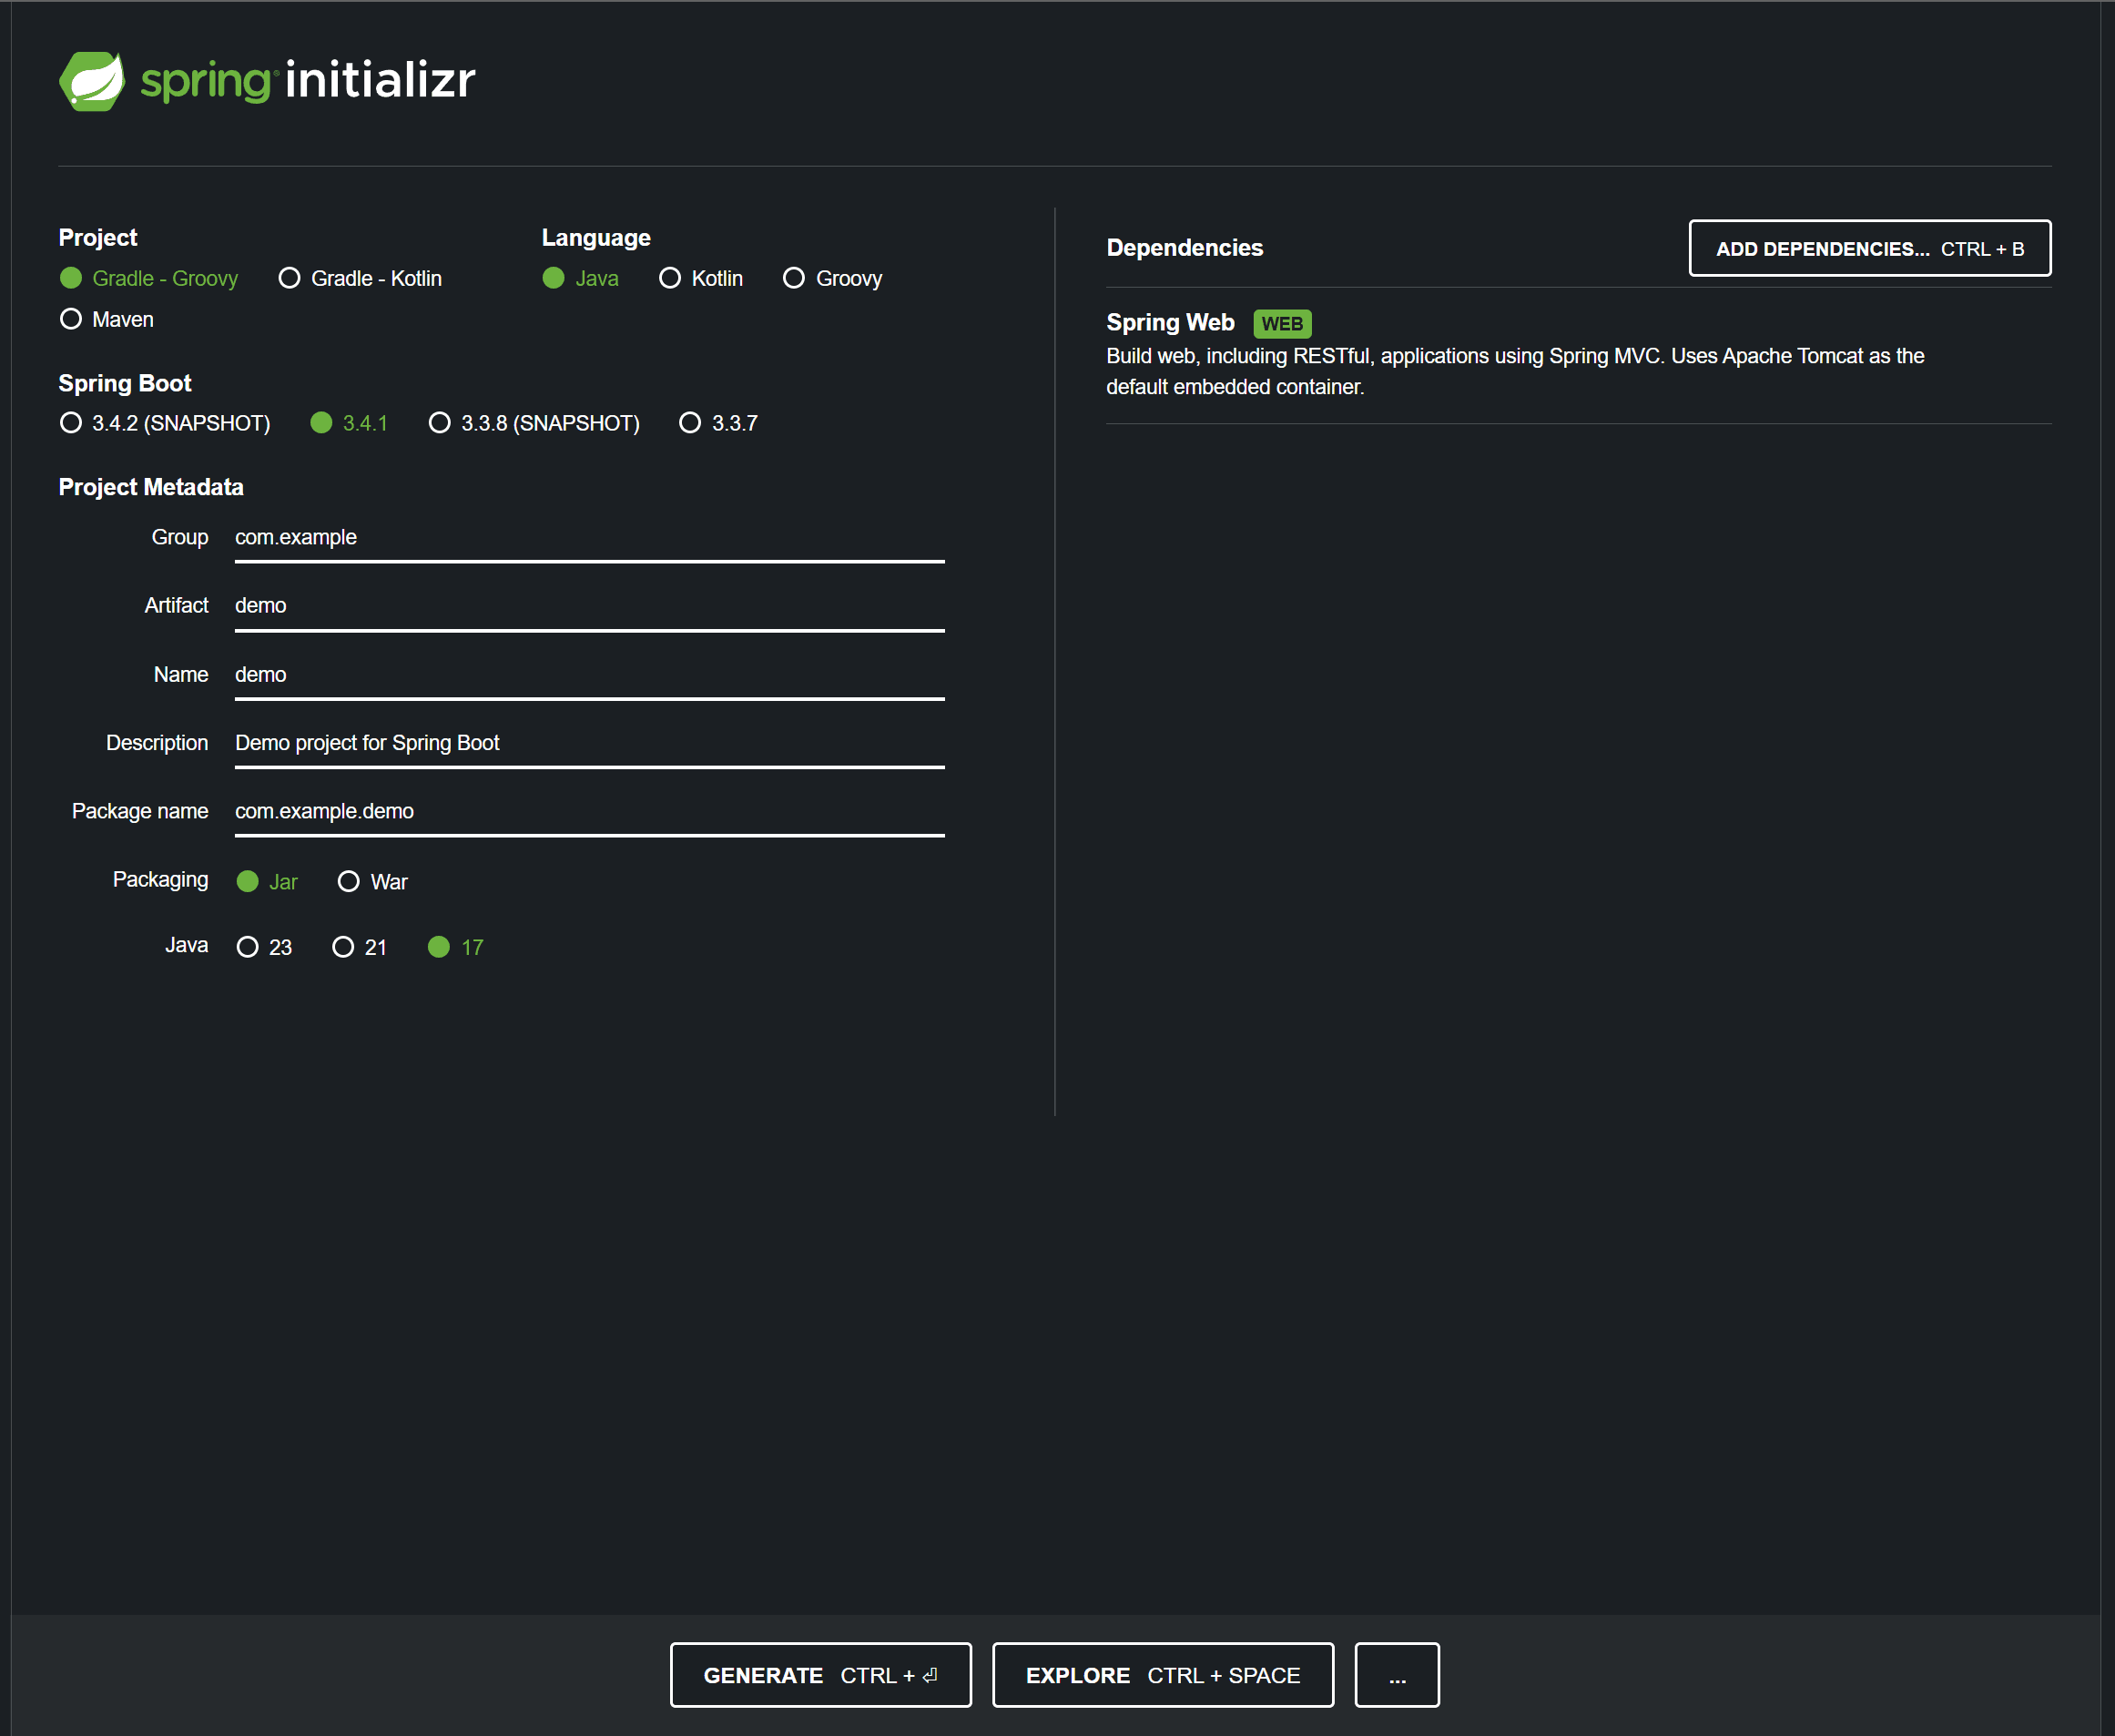Viewport: 2115px width, 1736px height.
Task: Open the Add Dependencies dialog
Action: [x=1869, y=248]
